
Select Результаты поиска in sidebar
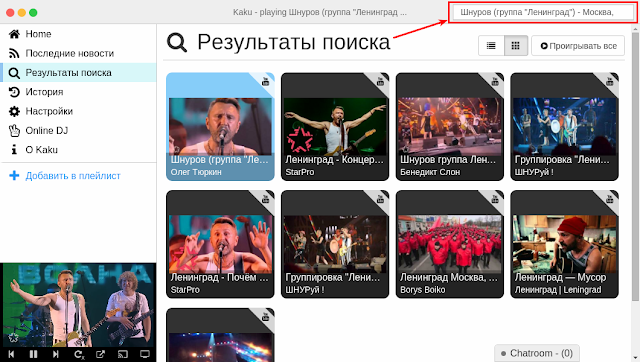pos(78,73)
